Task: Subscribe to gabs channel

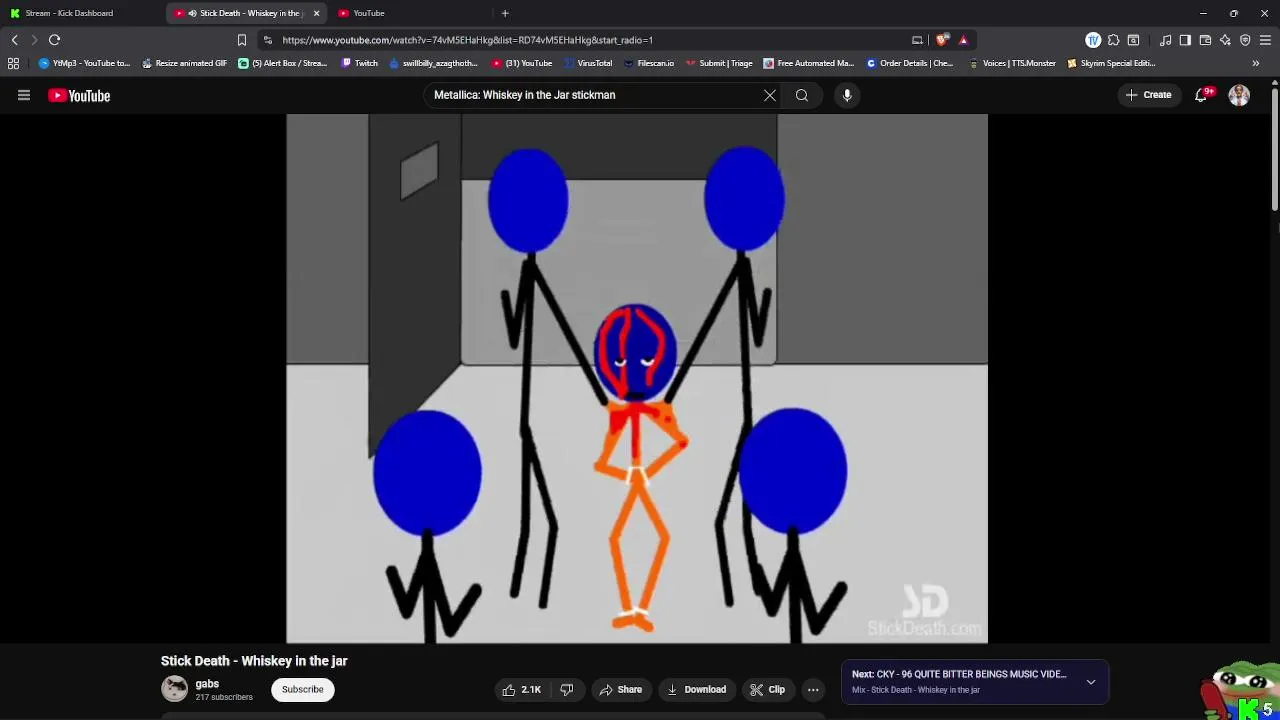Action: point(302,689)
